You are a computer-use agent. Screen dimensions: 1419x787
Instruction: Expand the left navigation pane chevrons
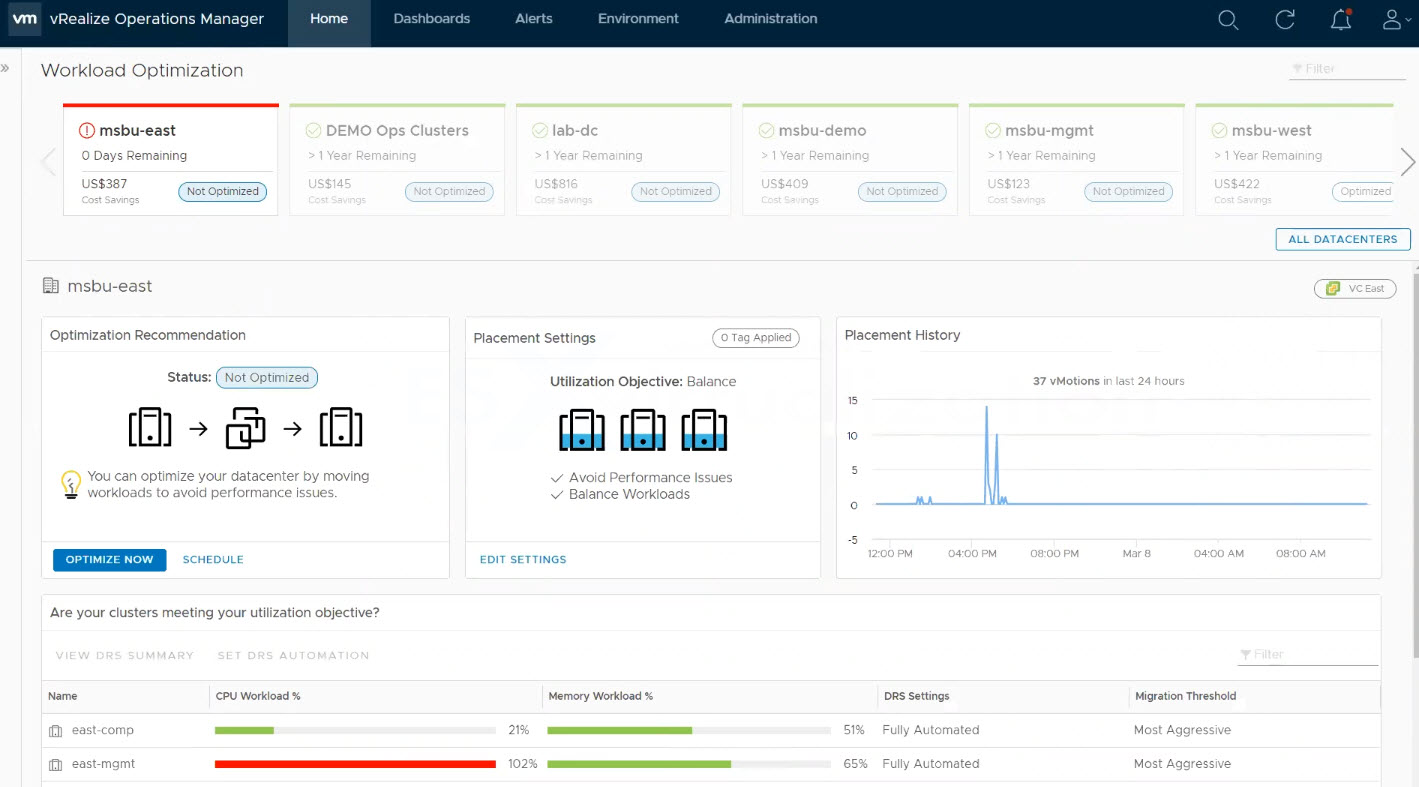pos(6,68)
